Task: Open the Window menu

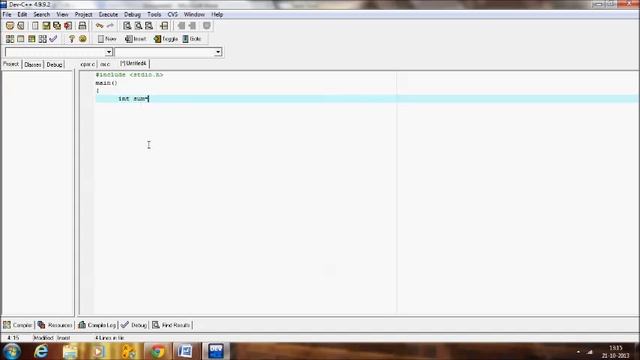Action: [194, 14]
